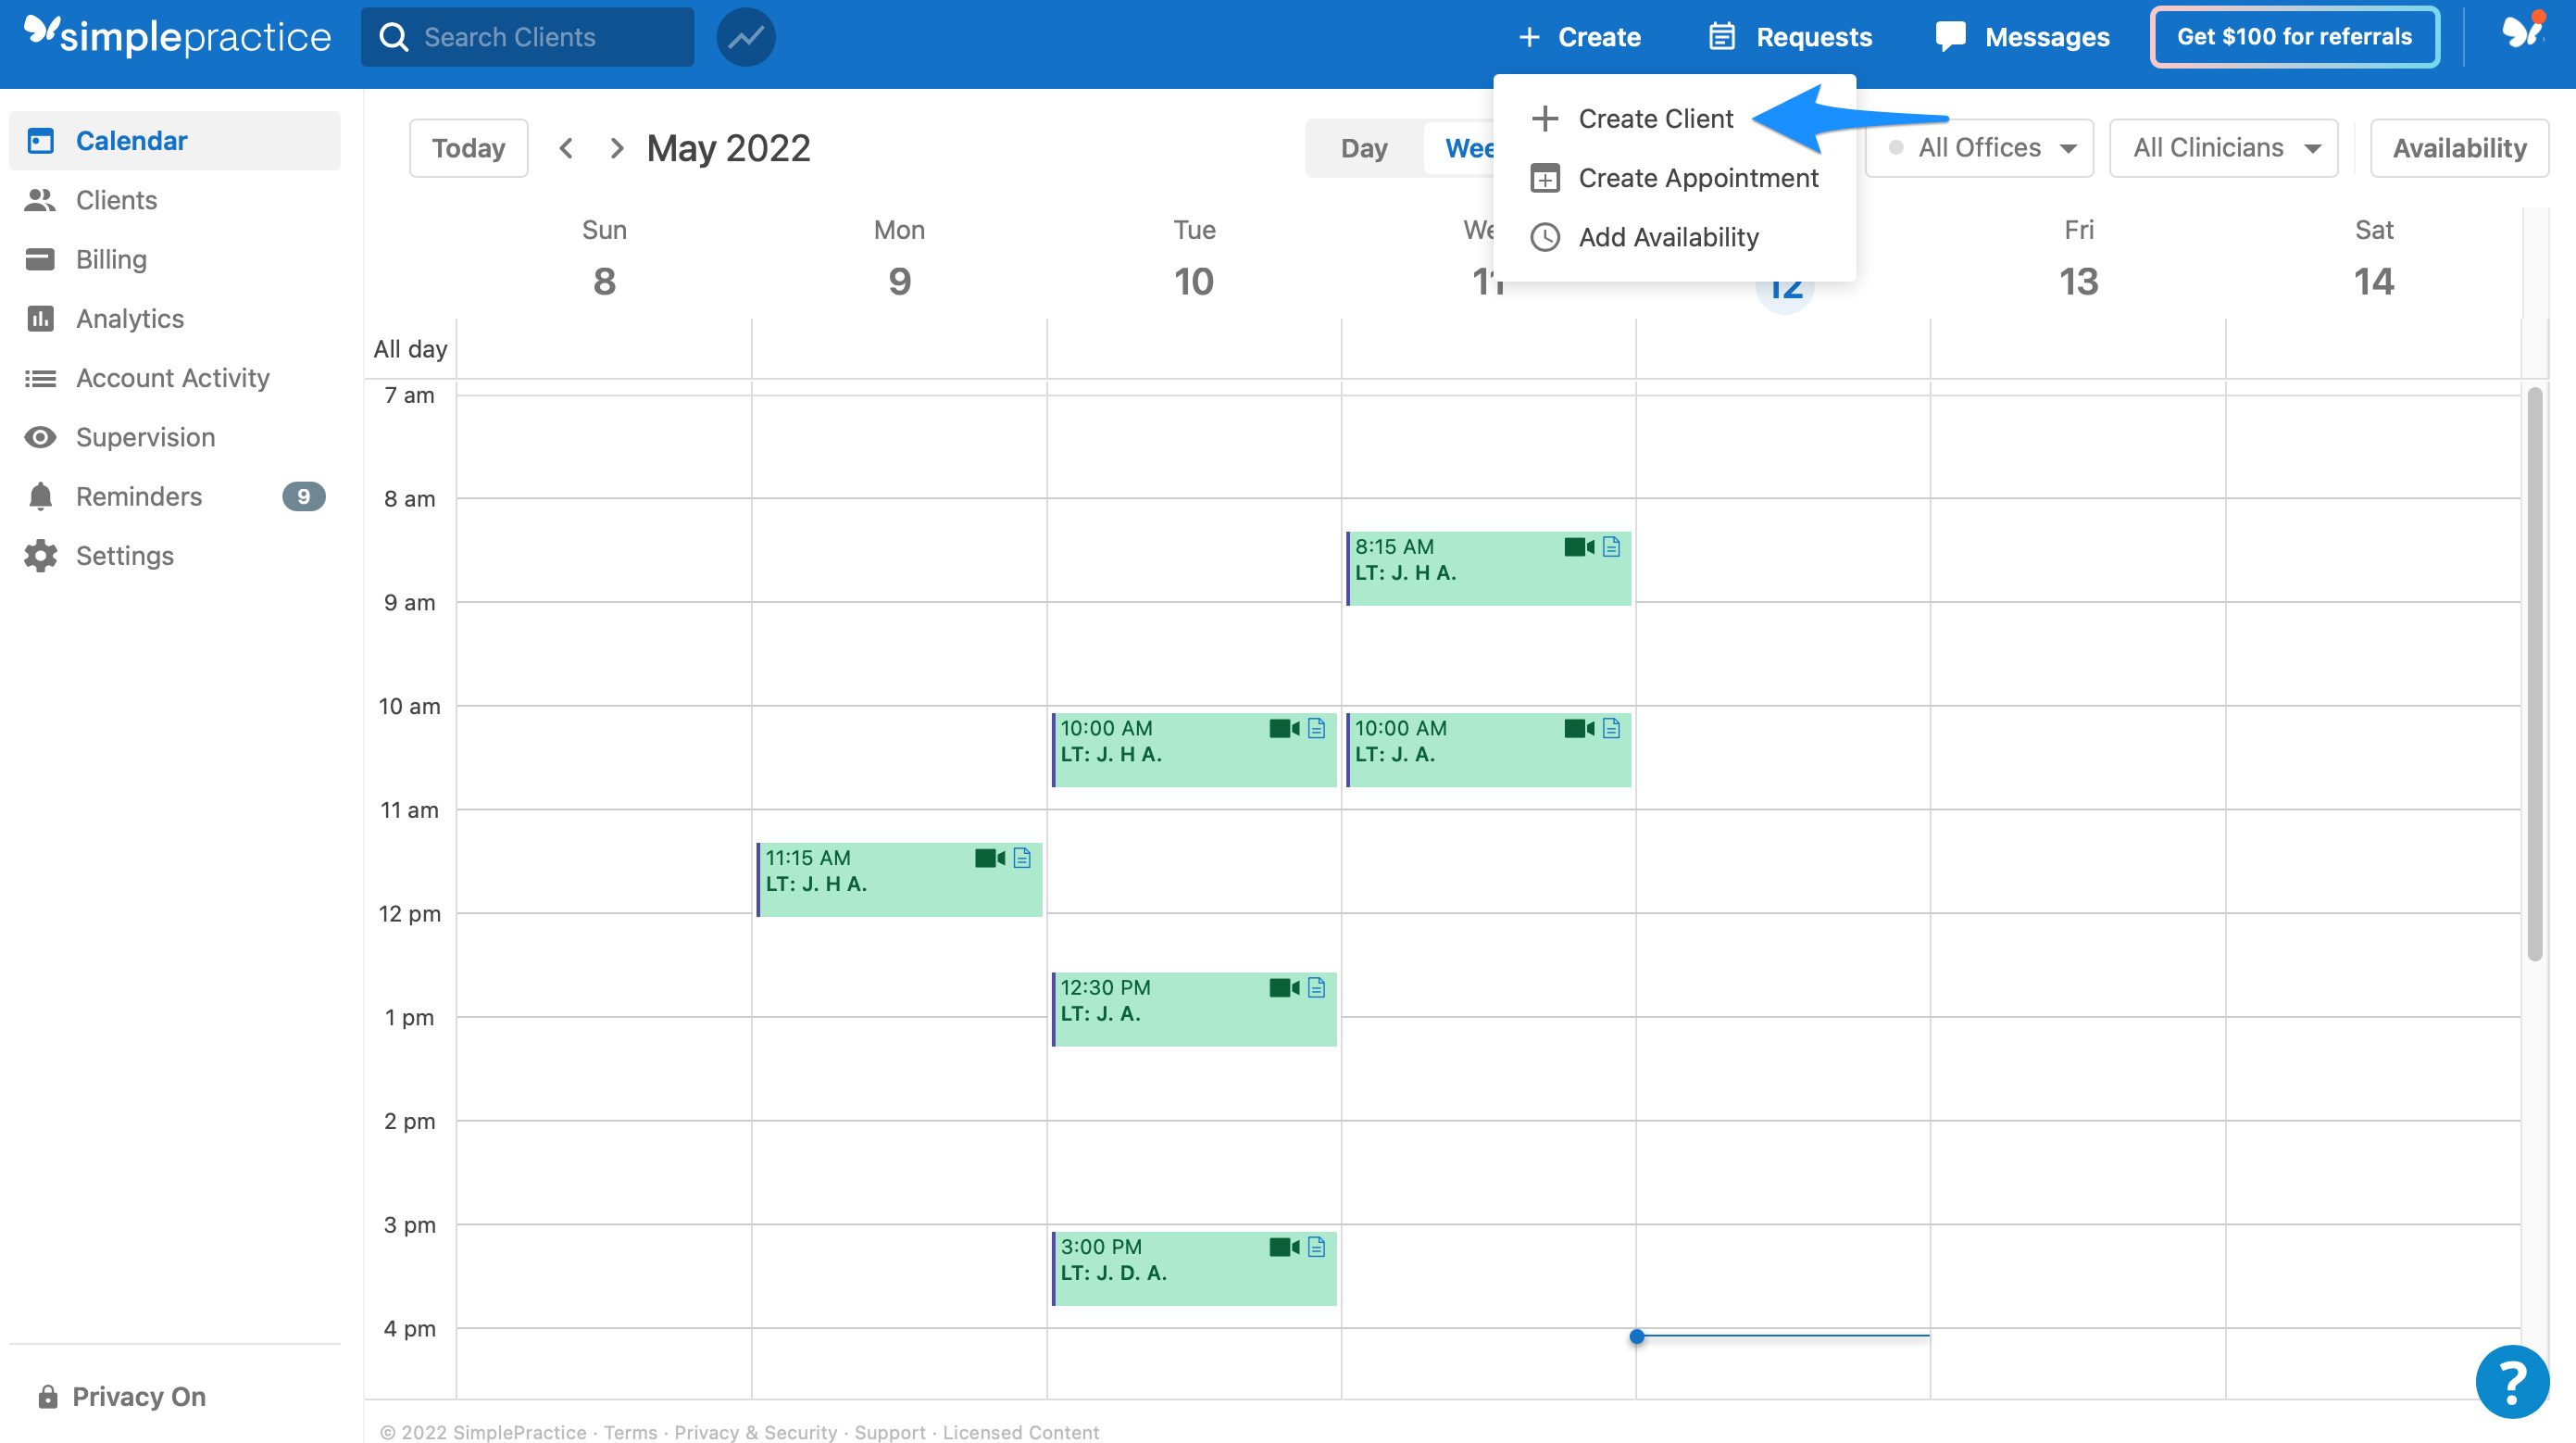
Task: Click Get $100 for referrals
Action: (2294, 36)
